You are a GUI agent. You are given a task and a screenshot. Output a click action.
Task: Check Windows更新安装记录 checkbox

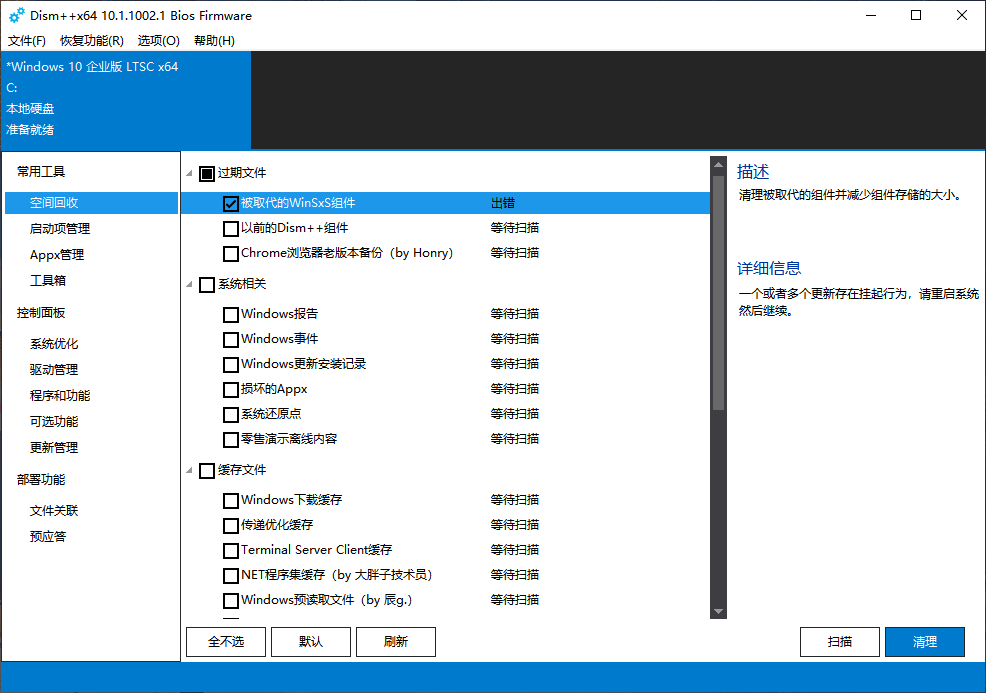(231, 365)
